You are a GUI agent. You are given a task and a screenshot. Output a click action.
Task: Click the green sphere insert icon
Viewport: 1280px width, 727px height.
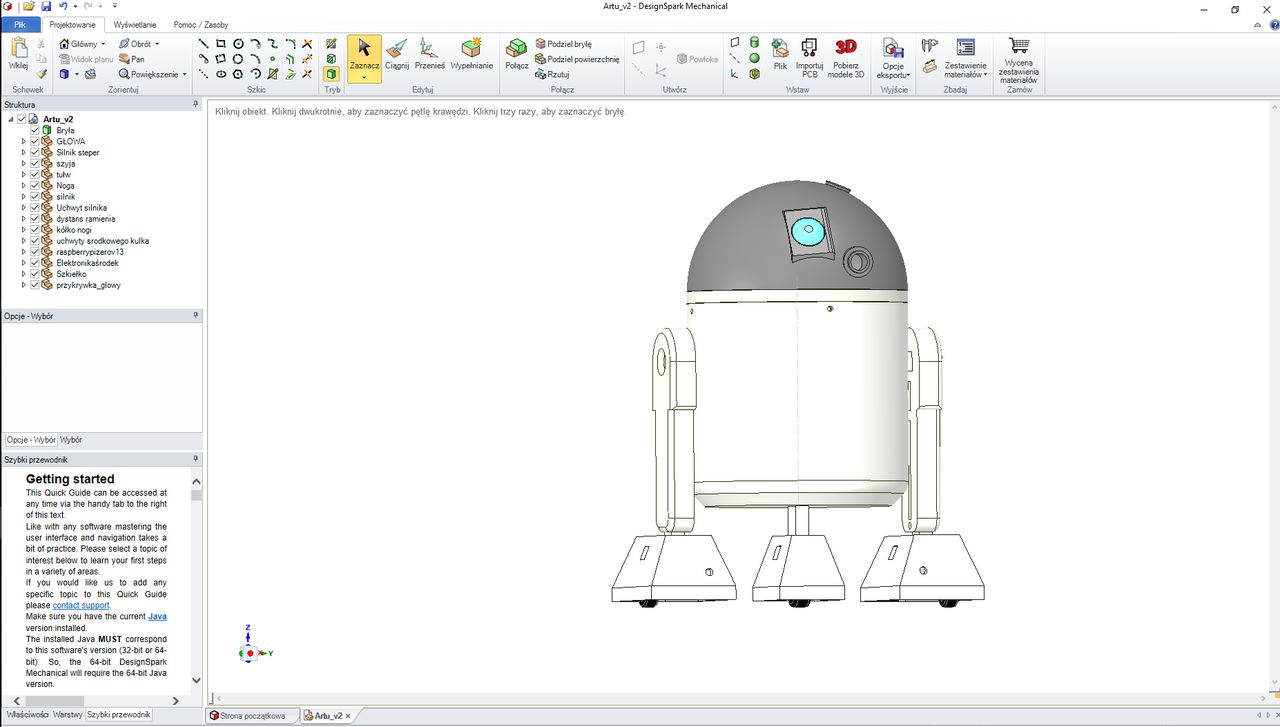pos(754,58)
